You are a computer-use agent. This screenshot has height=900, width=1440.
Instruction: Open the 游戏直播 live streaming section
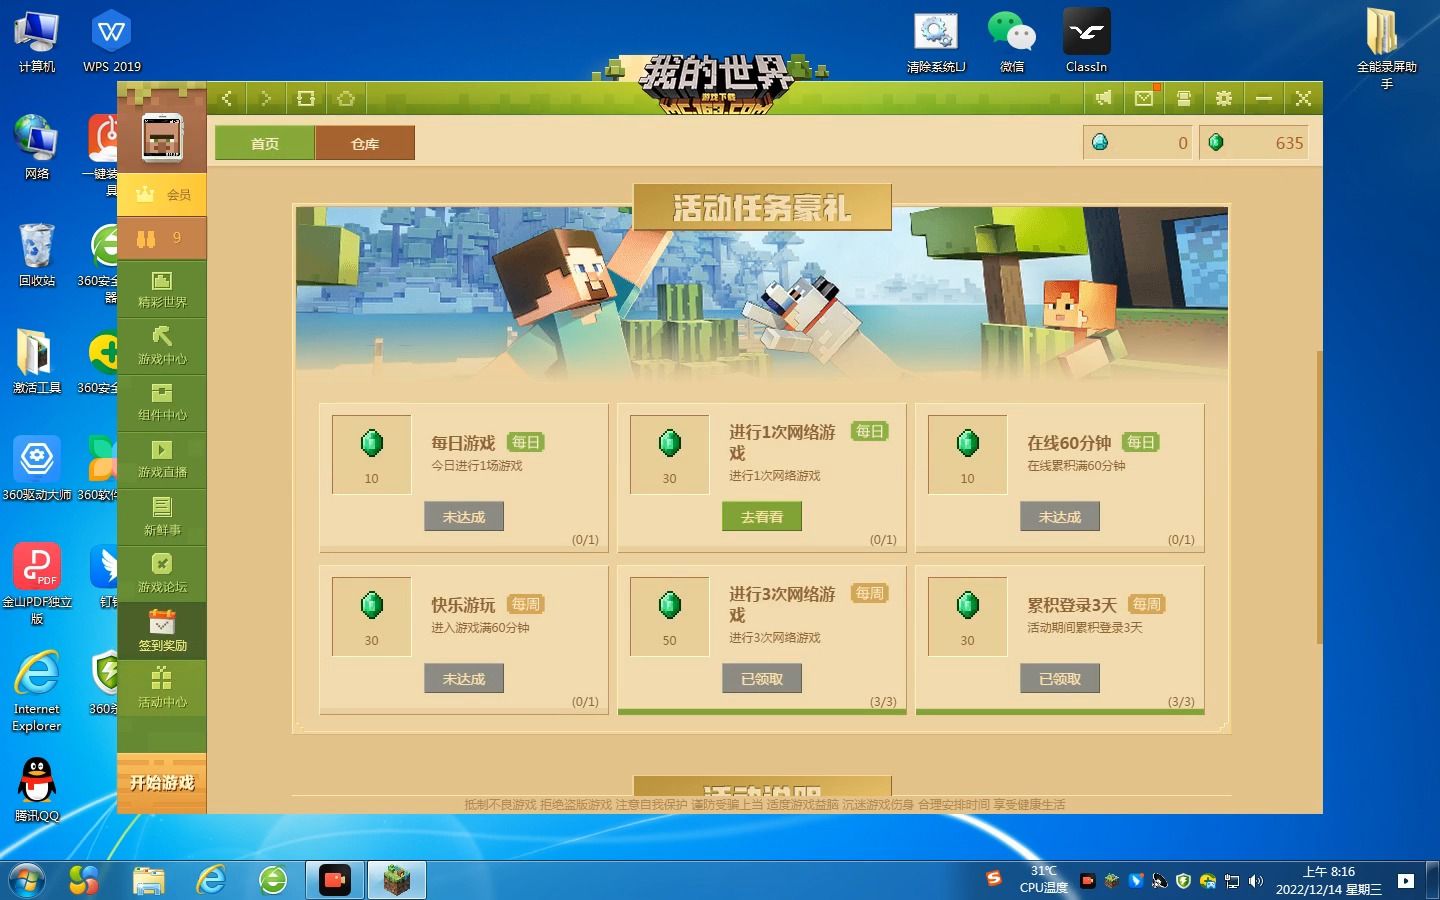click(161, 461)
